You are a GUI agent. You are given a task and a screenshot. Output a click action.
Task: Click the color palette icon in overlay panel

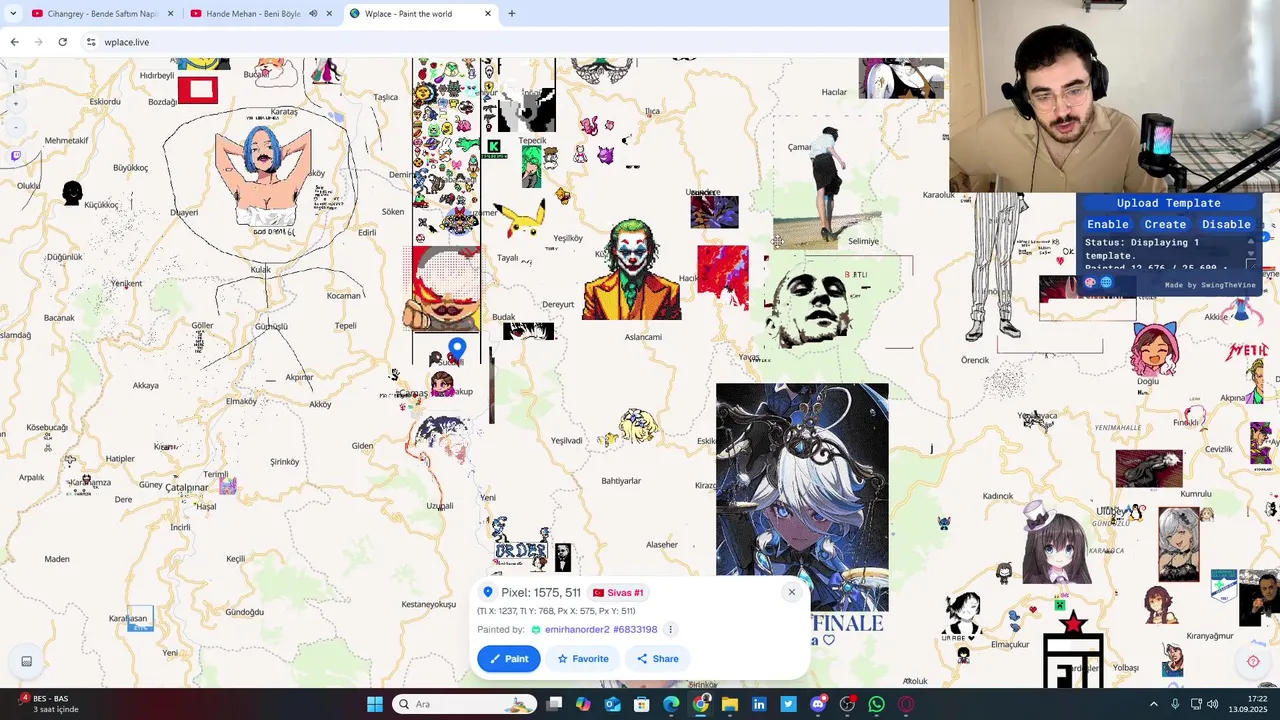pos(1090,283)
